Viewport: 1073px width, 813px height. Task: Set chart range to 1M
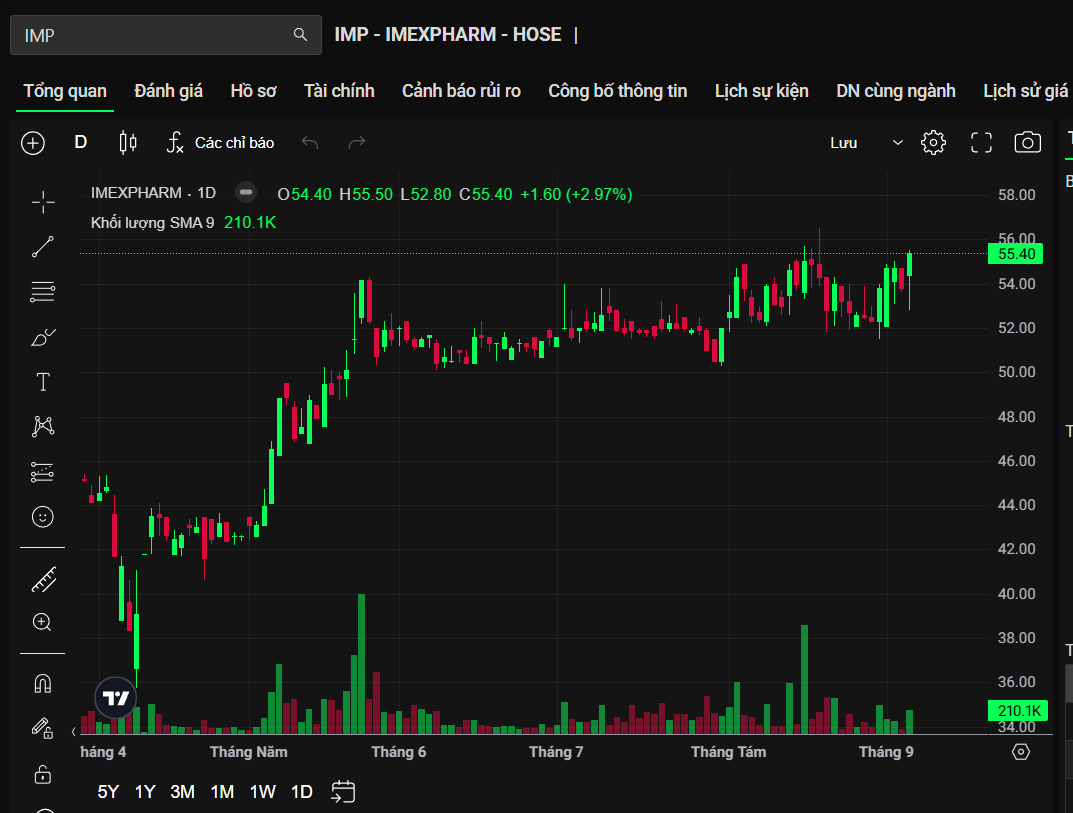pos(222,792)
